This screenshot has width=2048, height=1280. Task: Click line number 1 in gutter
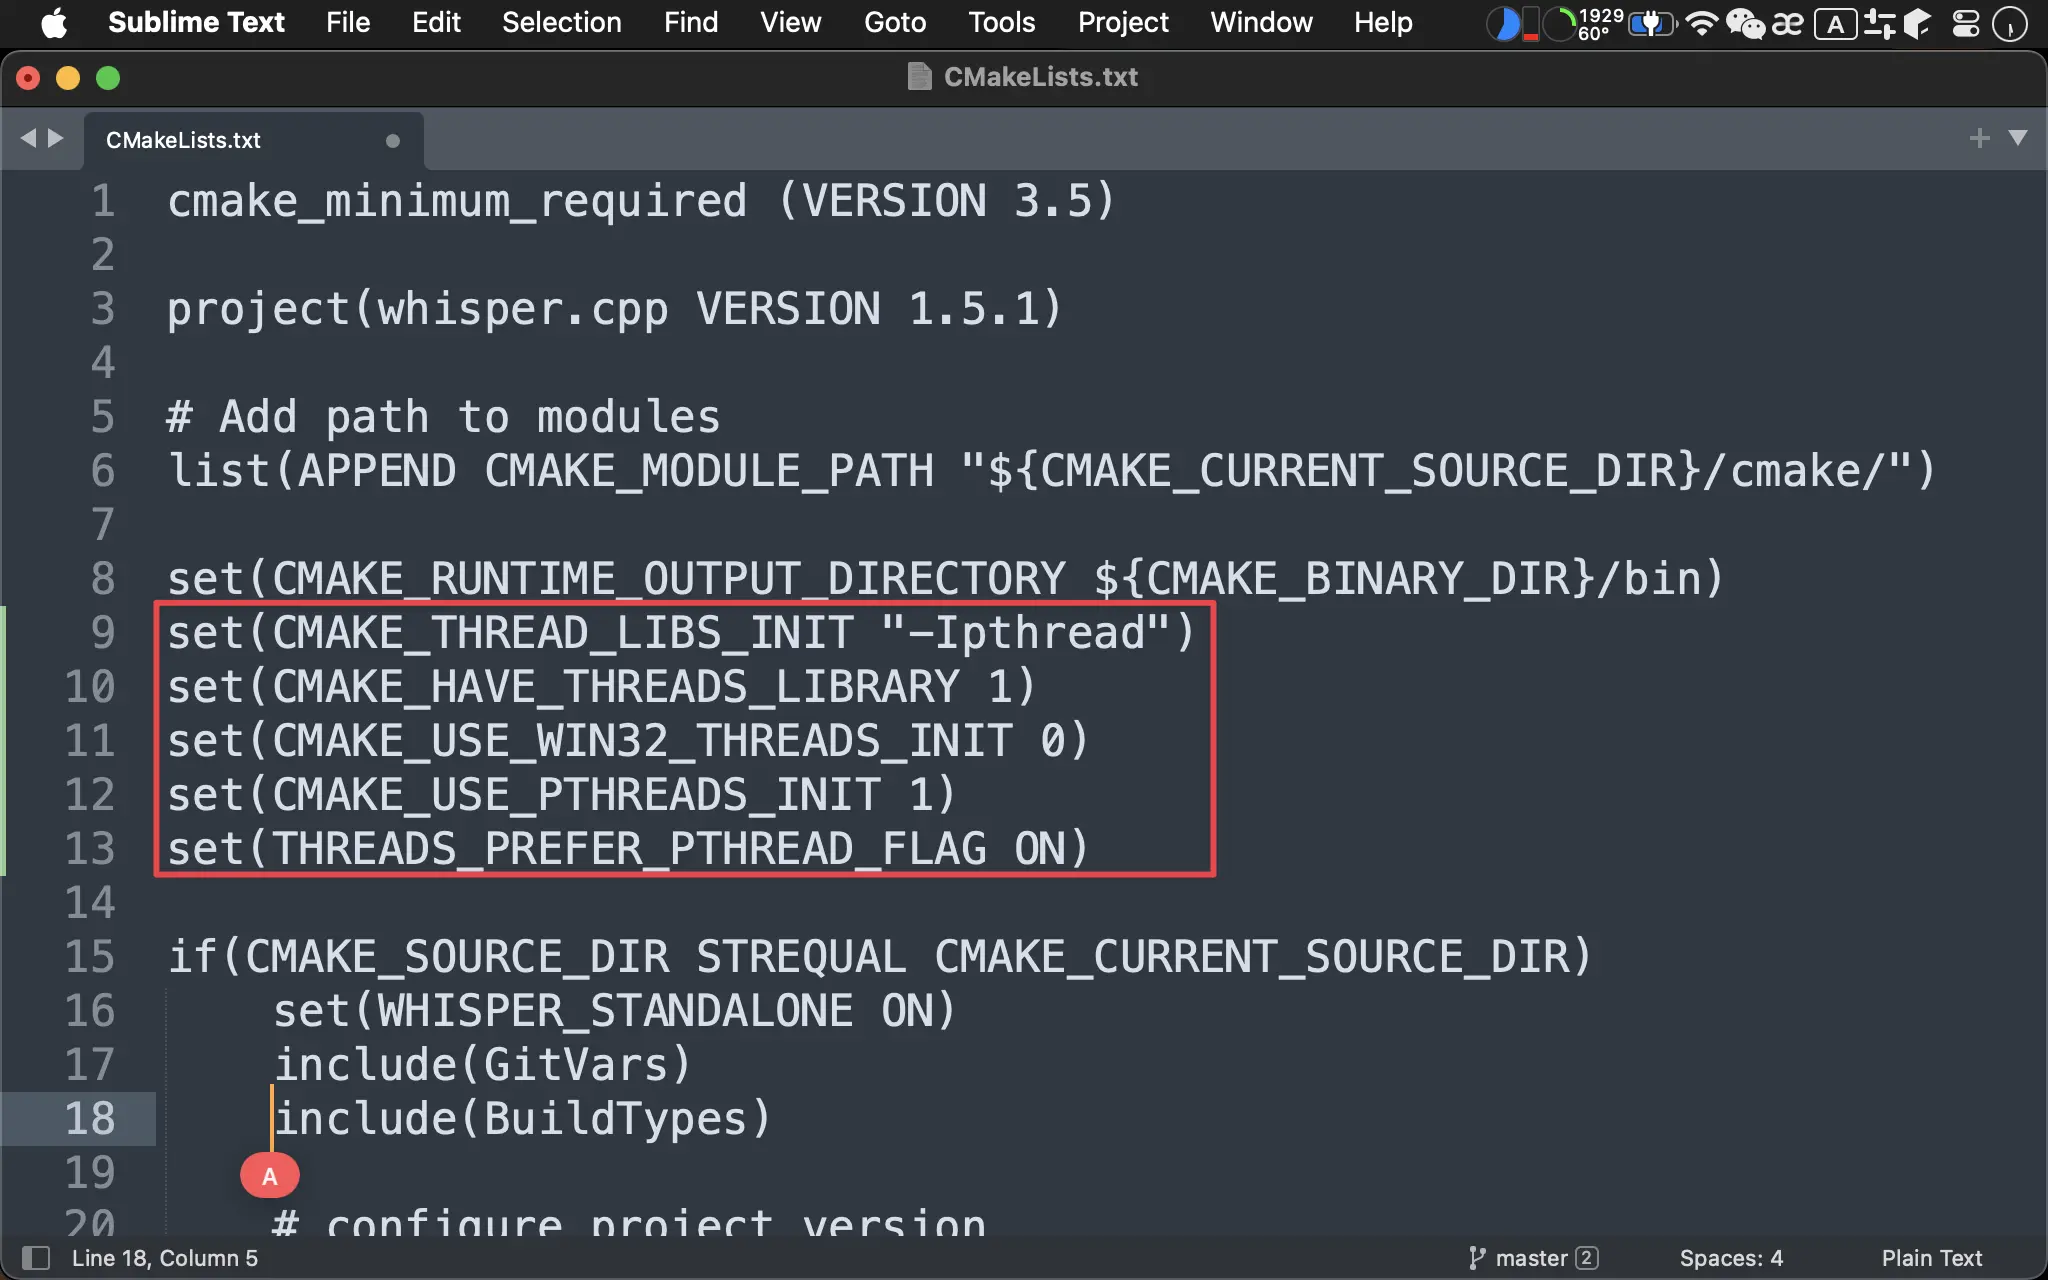point(103,201)
